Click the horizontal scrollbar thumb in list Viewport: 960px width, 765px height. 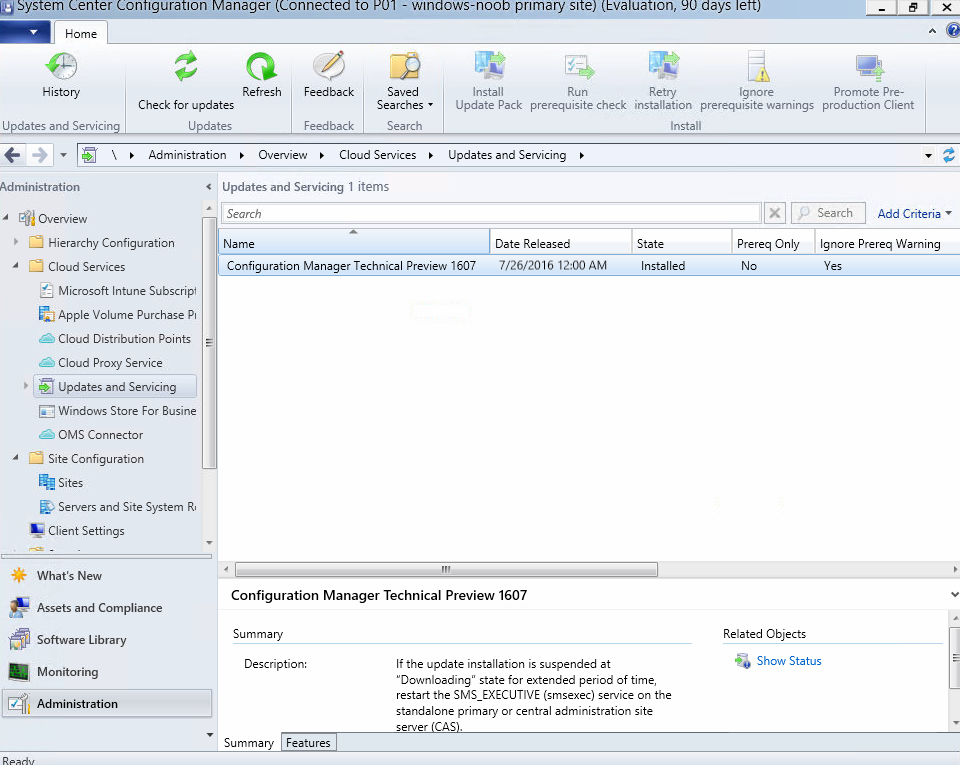click(x=446, y=569)
